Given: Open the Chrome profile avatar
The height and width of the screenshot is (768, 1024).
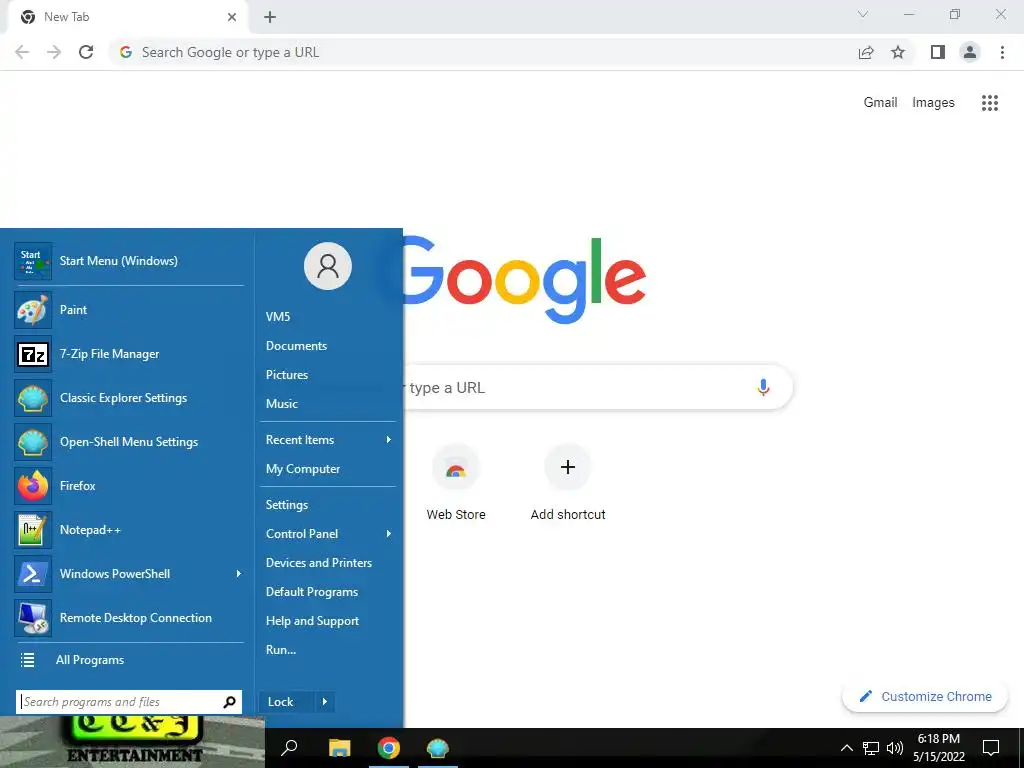Looking at the screenshot, I should 970,52.
